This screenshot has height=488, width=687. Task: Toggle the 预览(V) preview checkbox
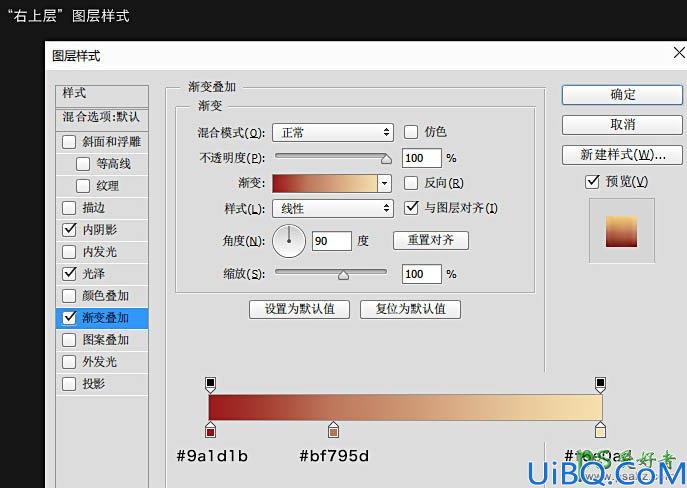click(592, 181)
